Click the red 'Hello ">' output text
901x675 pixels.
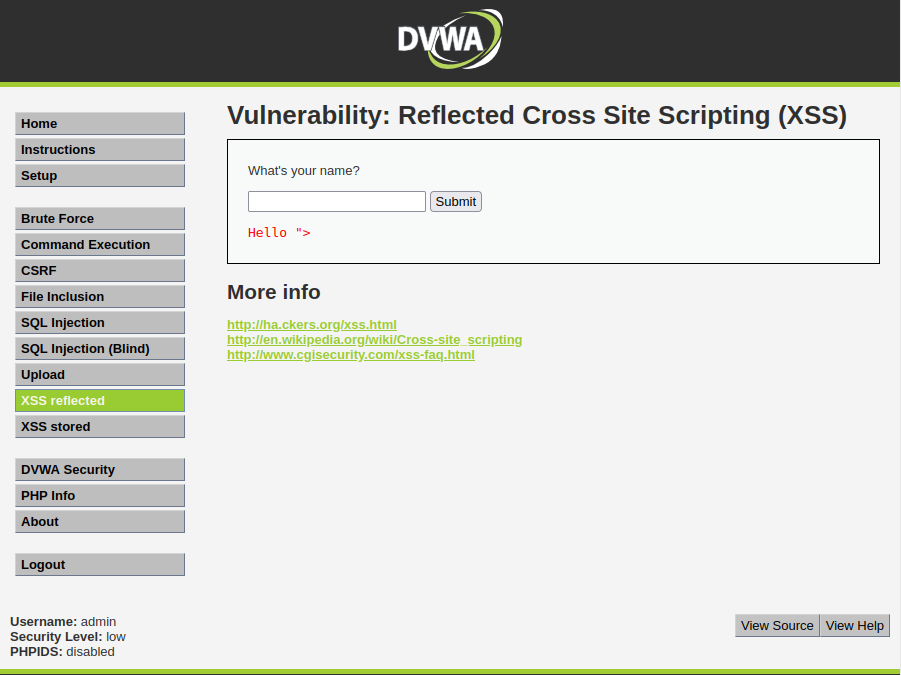[x=279, y=233]
